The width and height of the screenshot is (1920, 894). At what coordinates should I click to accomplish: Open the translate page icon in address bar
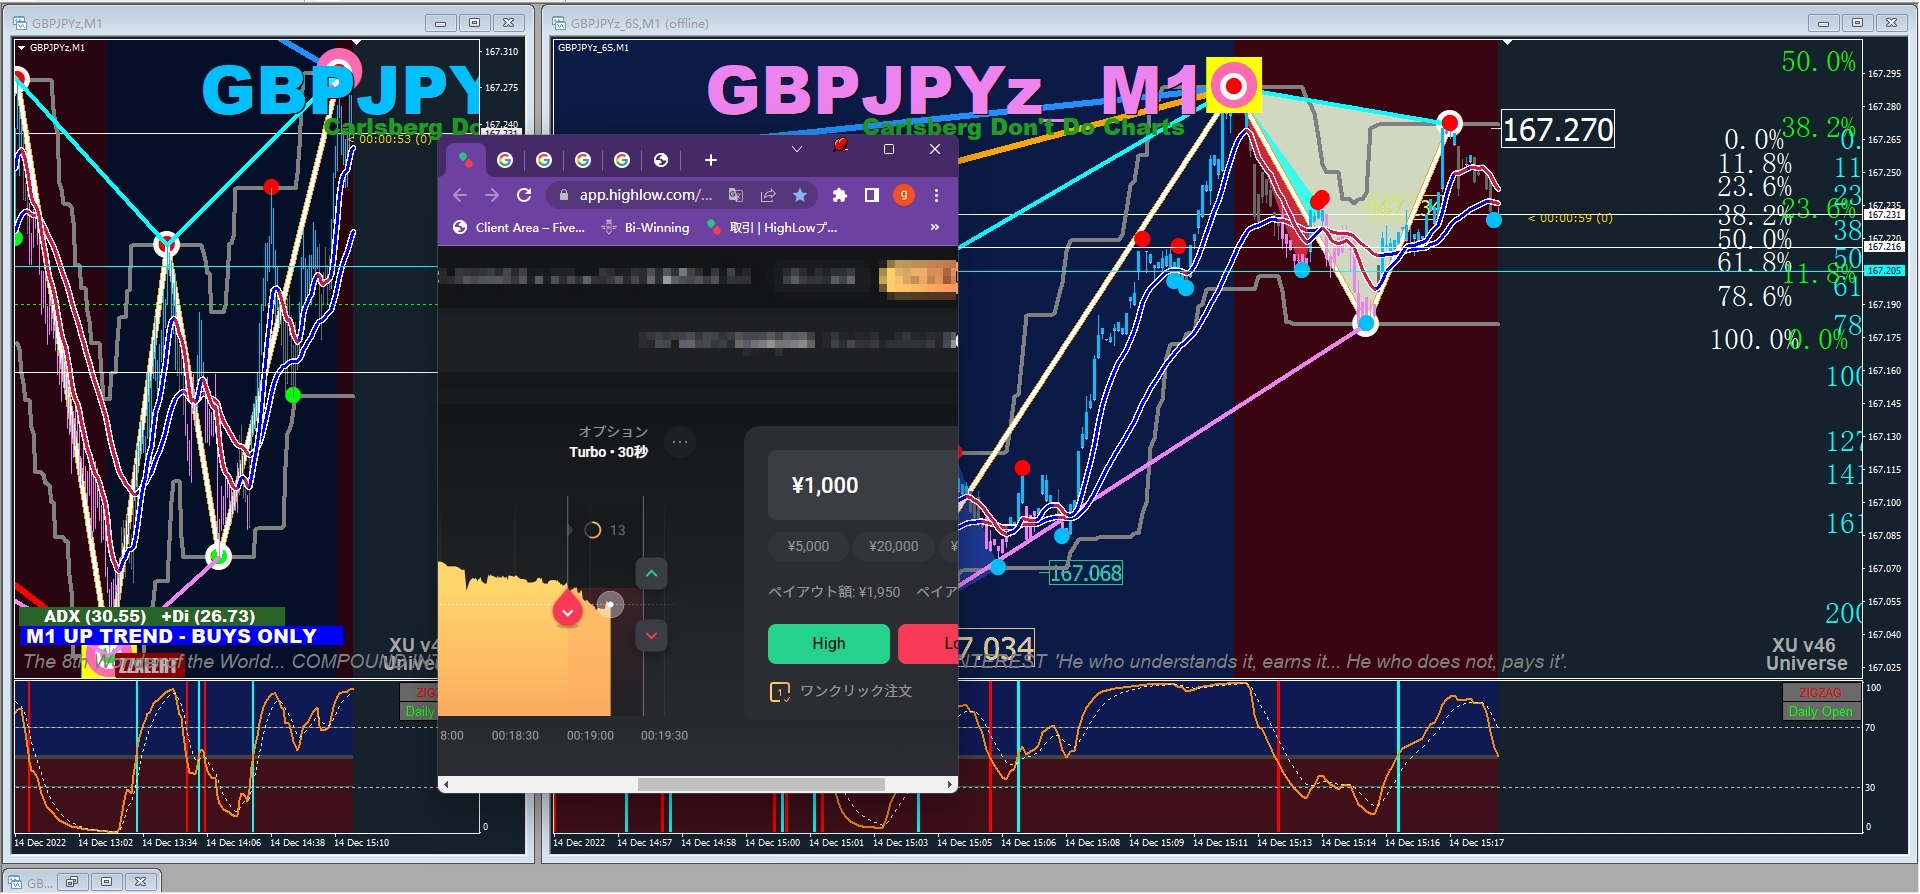[x=736, y=195]
